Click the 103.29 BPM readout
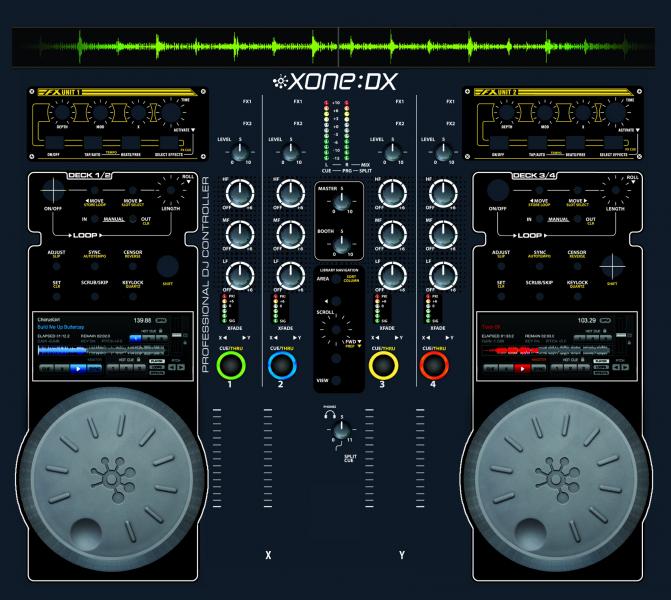This screenshot has height=600, width=671. coord(587,320)
